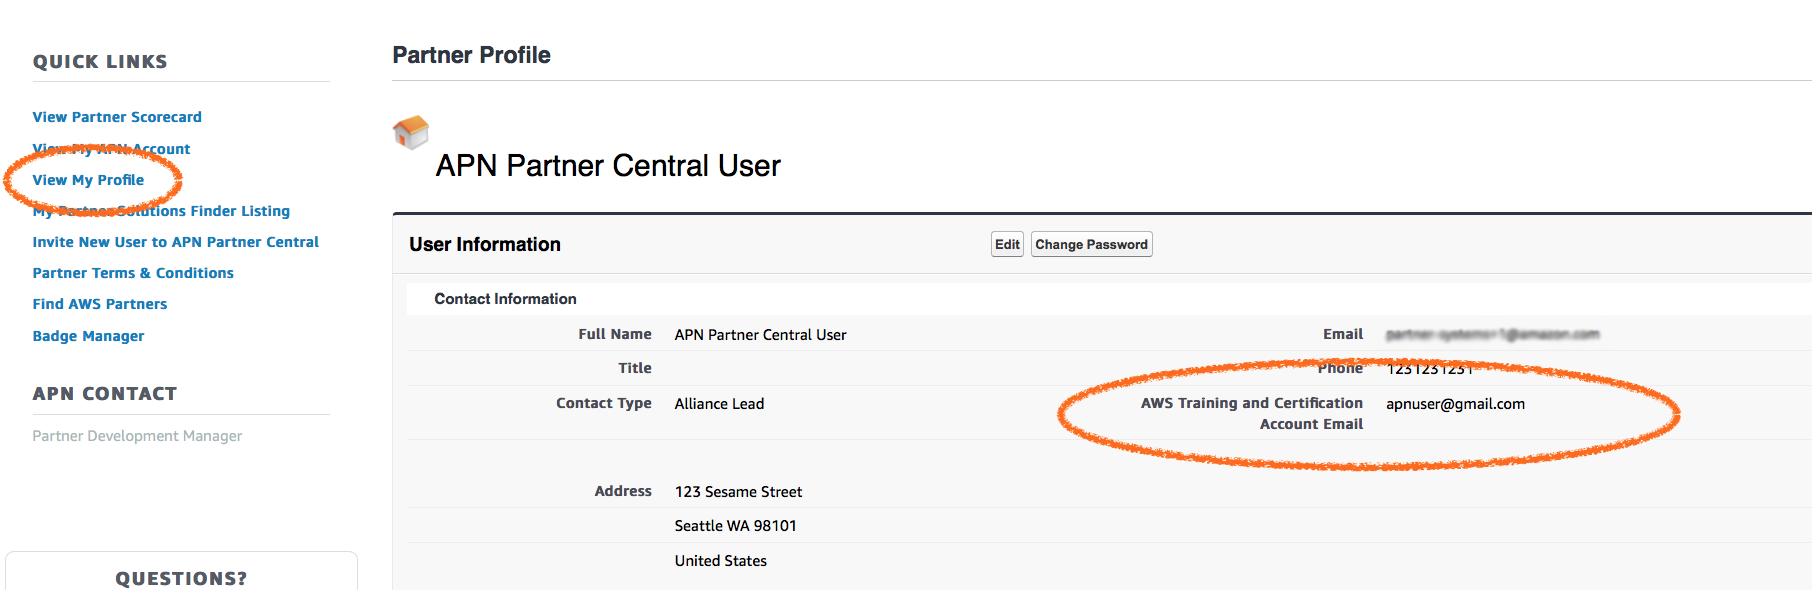Click the APN Partner Central User page title

(x=608, y=166)
